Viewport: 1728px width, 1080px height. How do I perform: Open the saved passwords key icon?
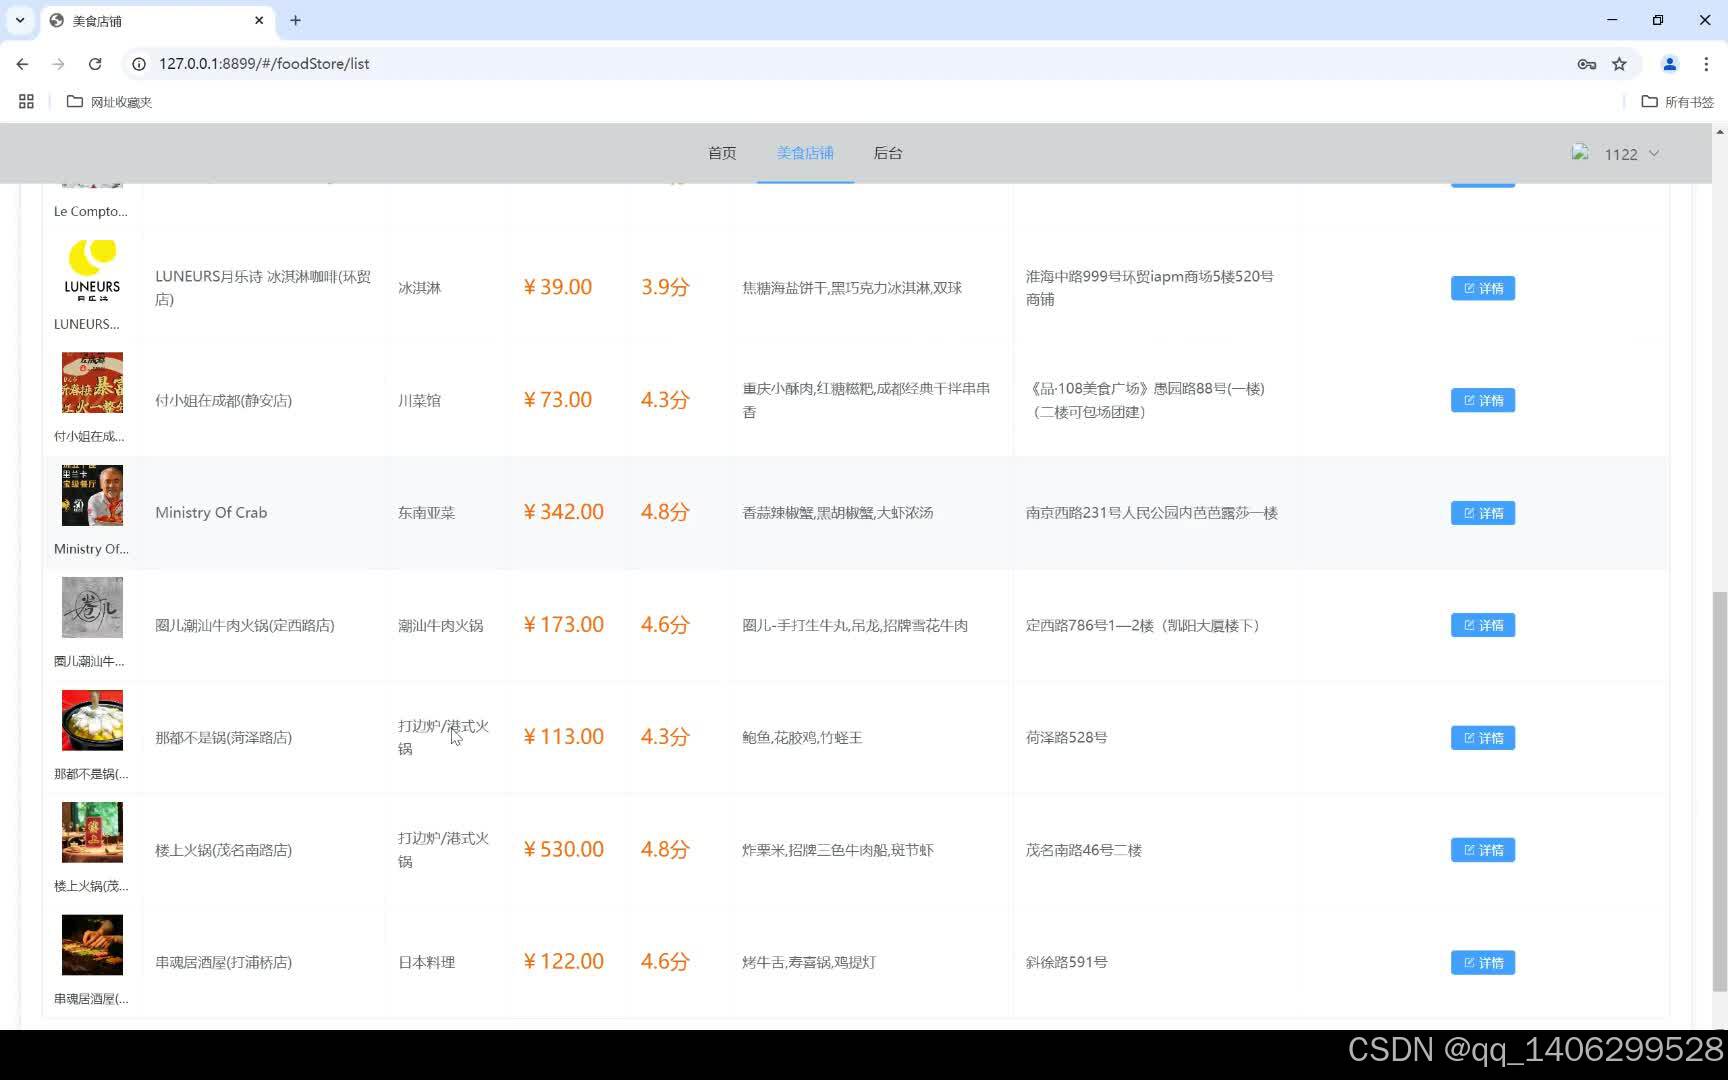coord(1586,64)
